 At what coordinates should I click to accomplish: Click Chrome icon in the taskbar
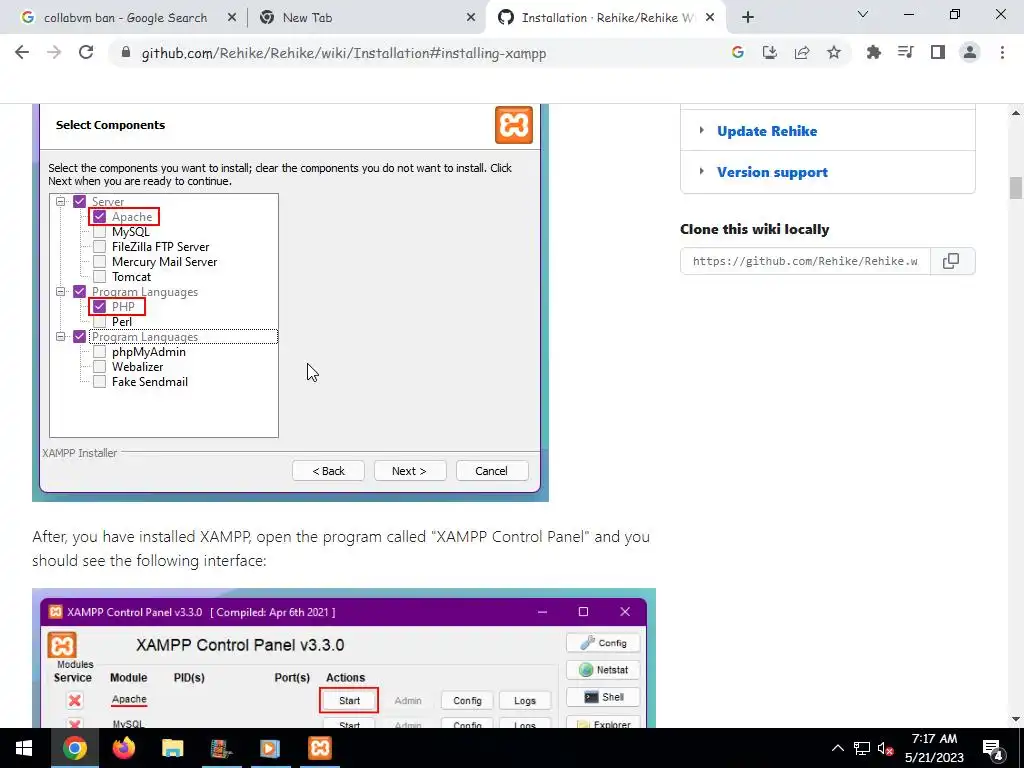(74, 748)
